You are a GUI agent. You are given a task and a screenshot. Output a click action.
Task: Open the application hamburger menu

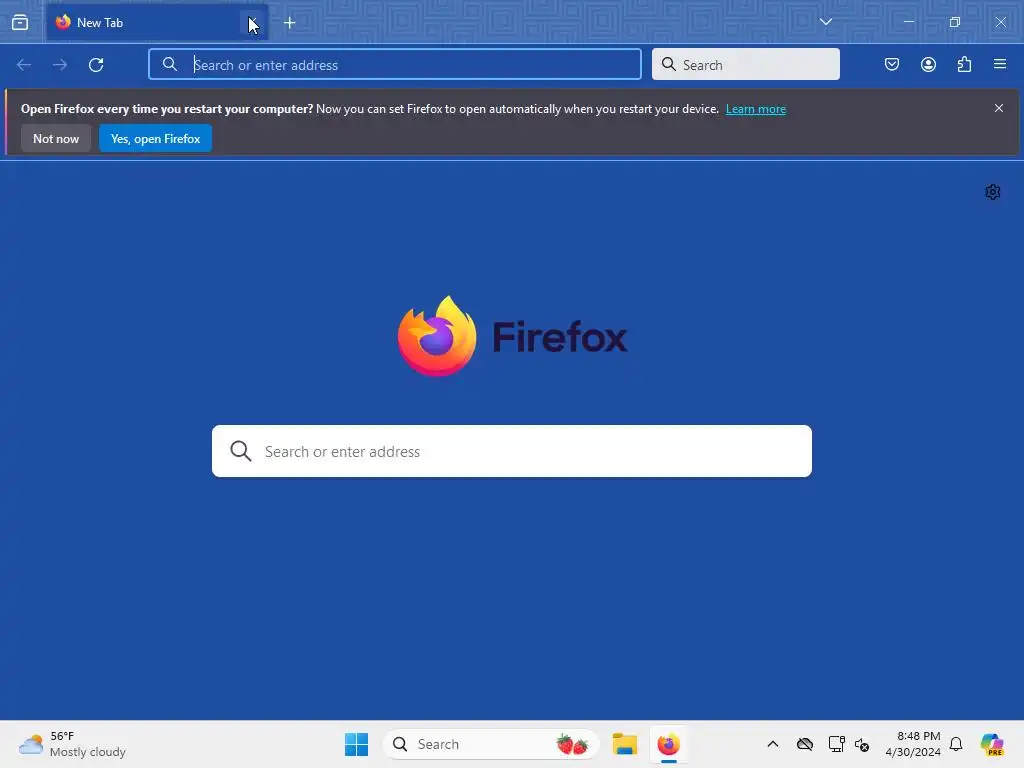[x=1000, y=64]
